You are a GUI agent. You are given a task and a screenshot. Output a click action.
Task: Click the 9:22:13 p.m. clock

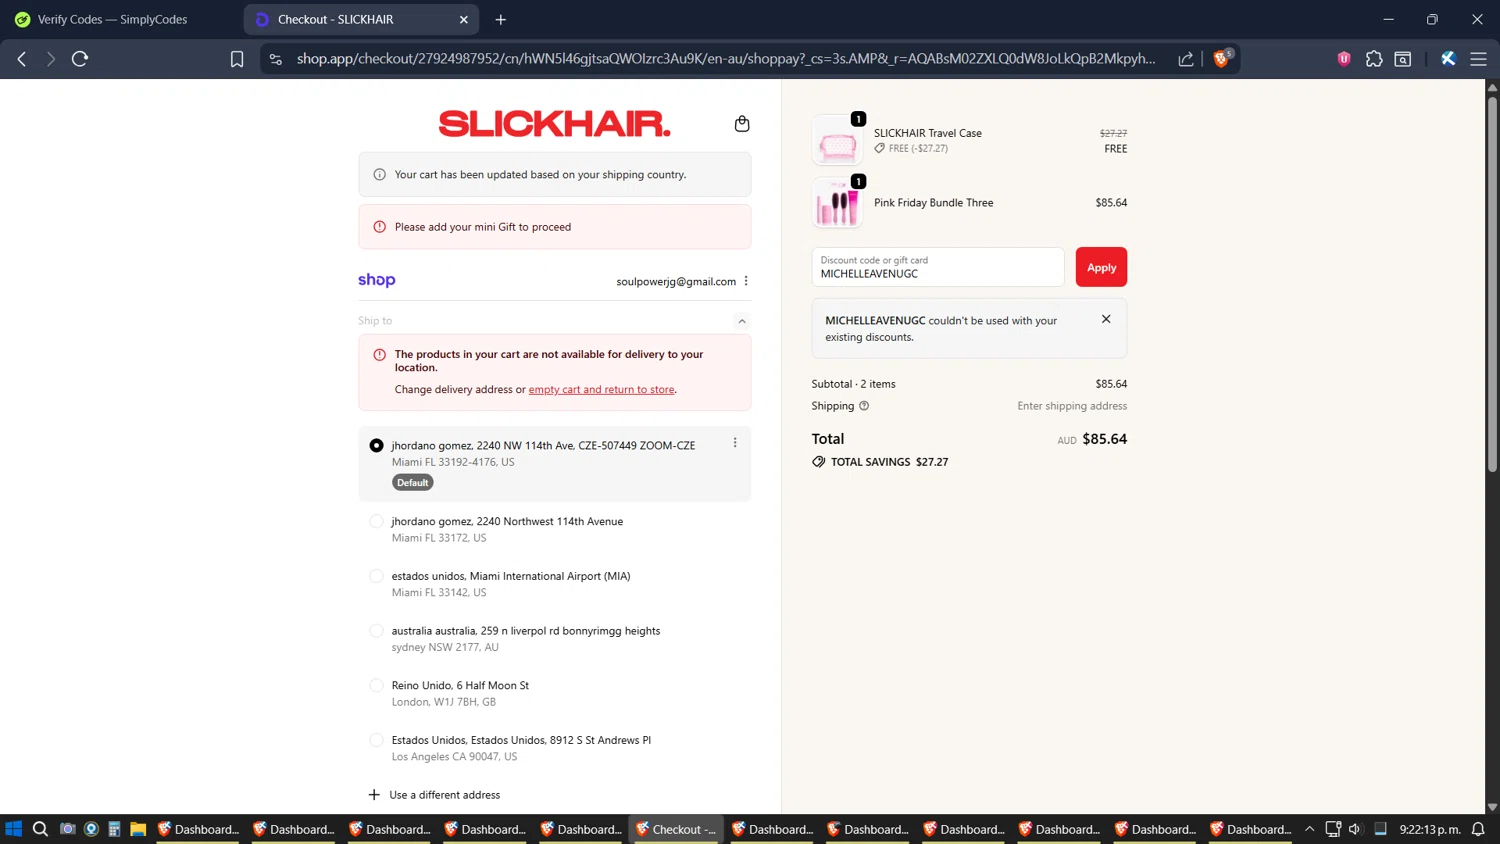point(1429,829)
